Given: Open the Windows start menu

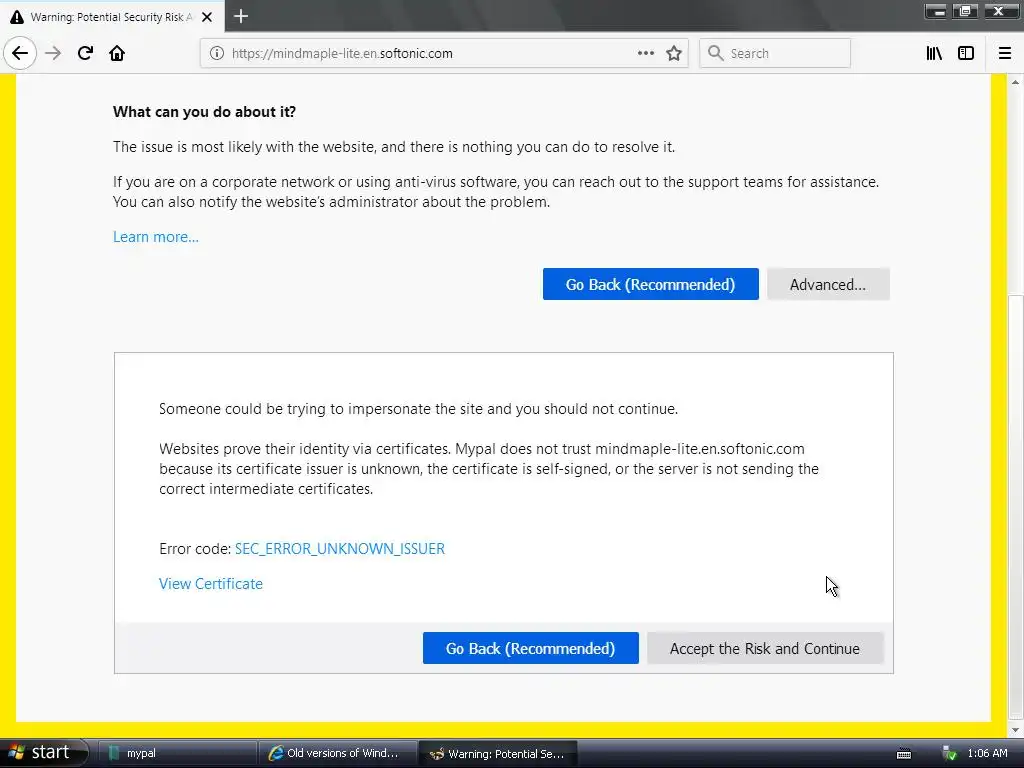Looking at the screenshot, I should [43, 752].
